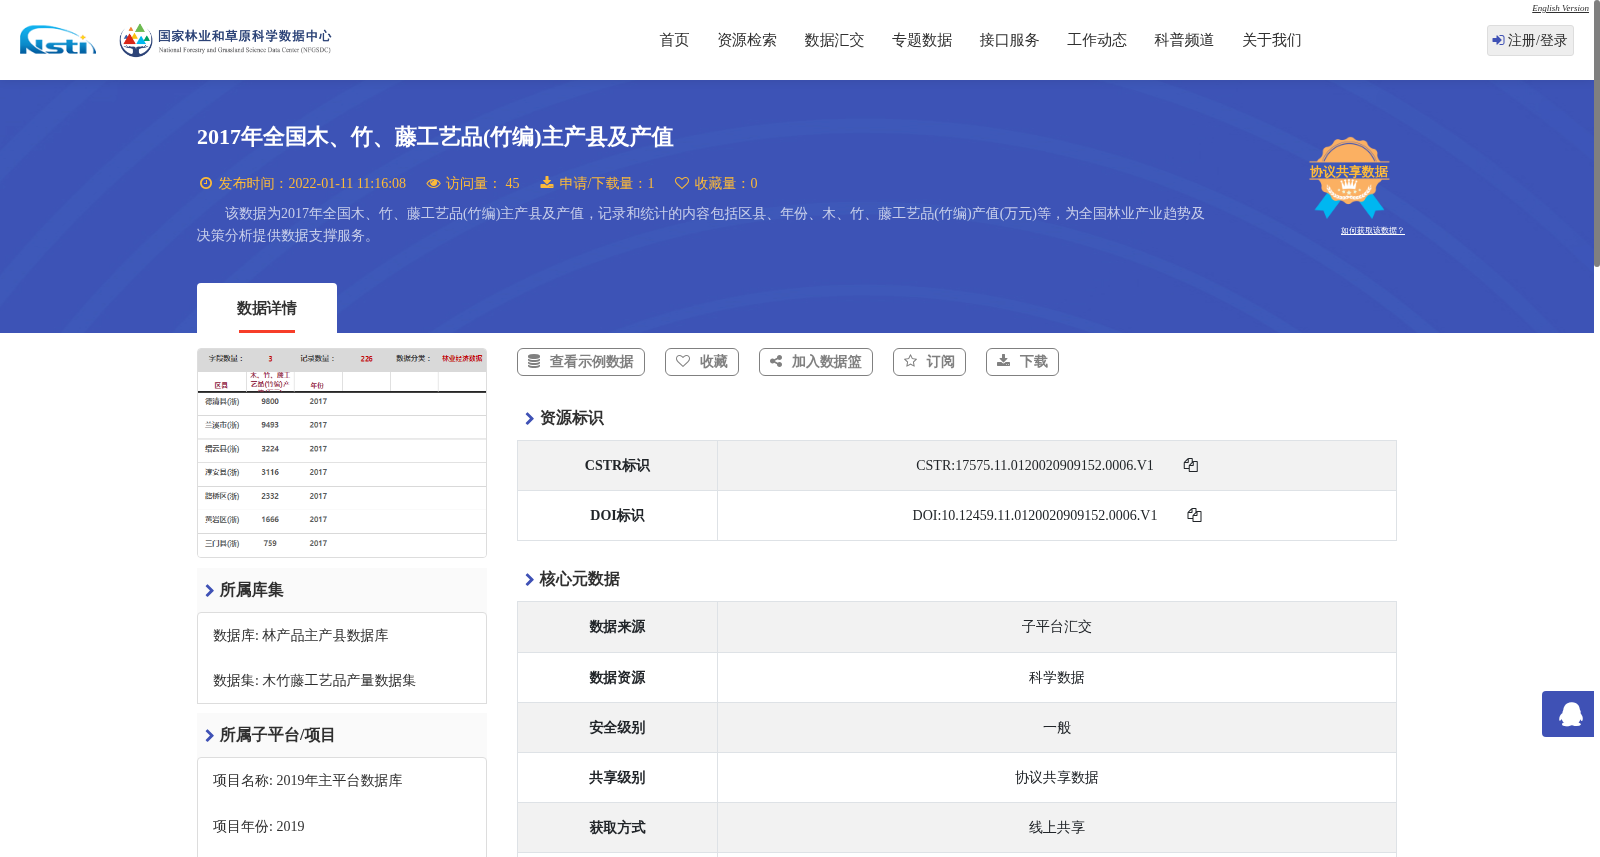Copy the CSTR identifier
The width and height of the screenshot is (1600, 857).
pos(1190,465)
